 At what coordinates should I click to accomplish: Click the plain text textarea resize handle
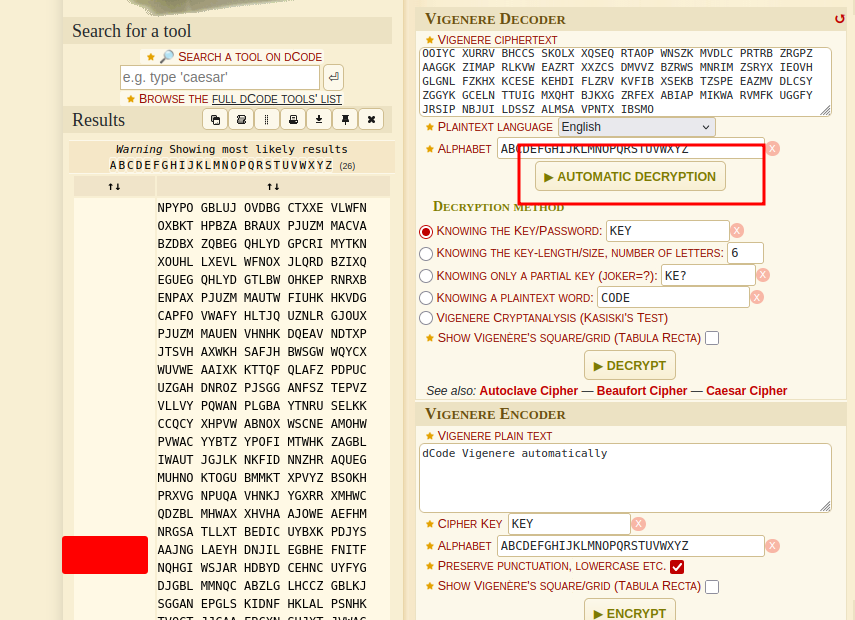pyautogui.click(x=825, y=506)
